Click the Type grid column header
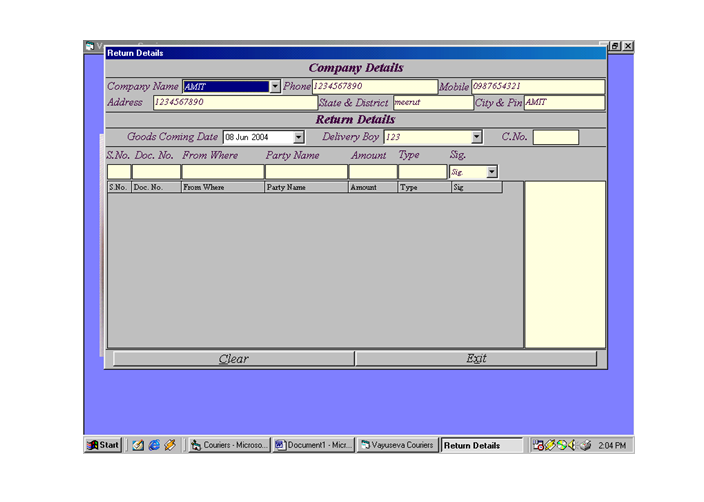Screen dimensions: 704x502 [x=425, y=187]
